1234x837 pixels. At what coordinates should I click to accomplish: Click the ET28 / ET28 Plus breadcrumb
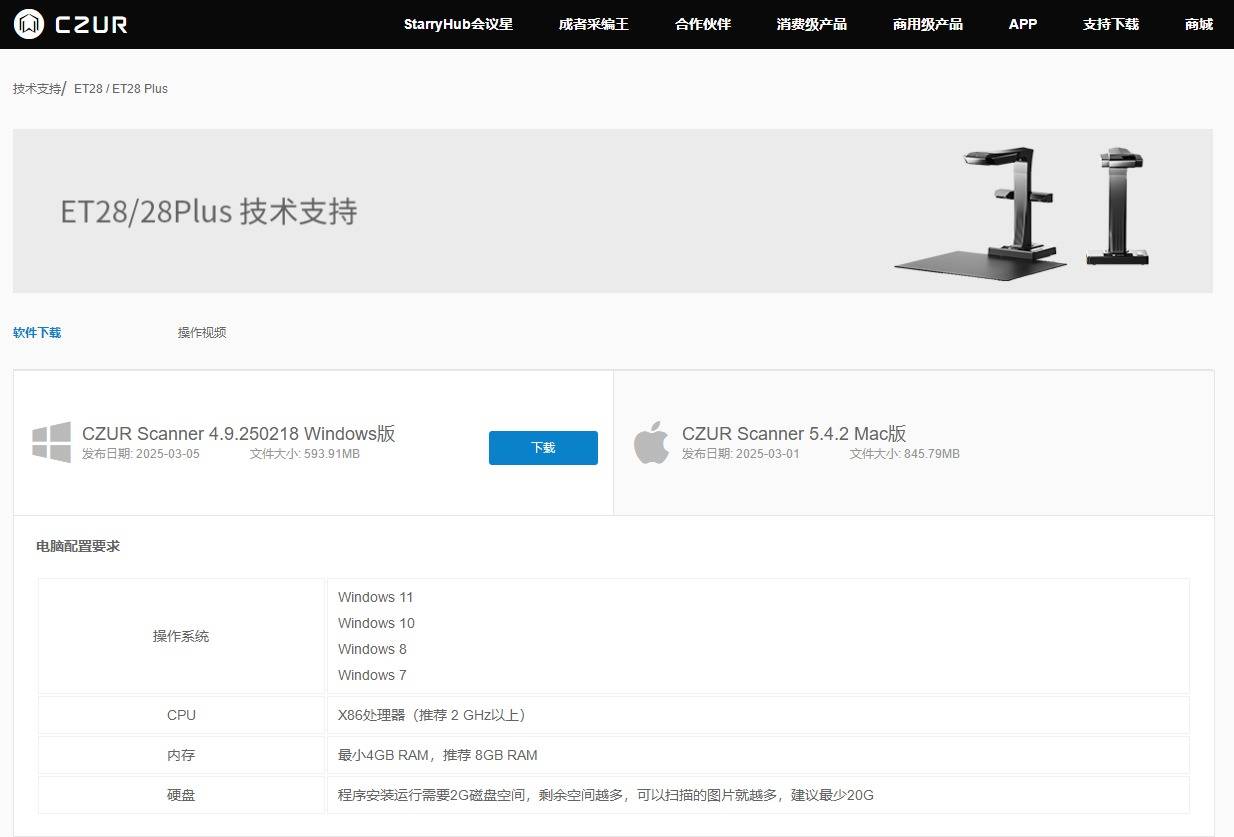click(121, 89)
